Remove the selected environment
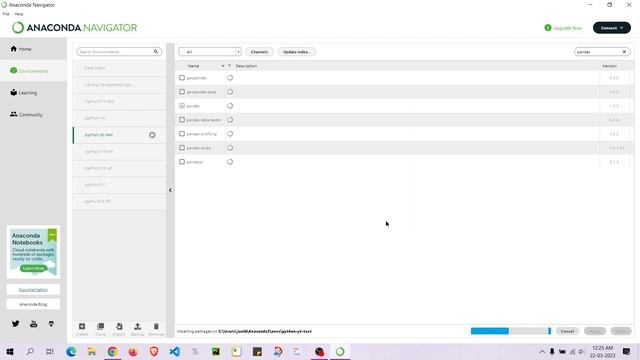This screenshot has height=360, width=640. click(x=156, y=329)
